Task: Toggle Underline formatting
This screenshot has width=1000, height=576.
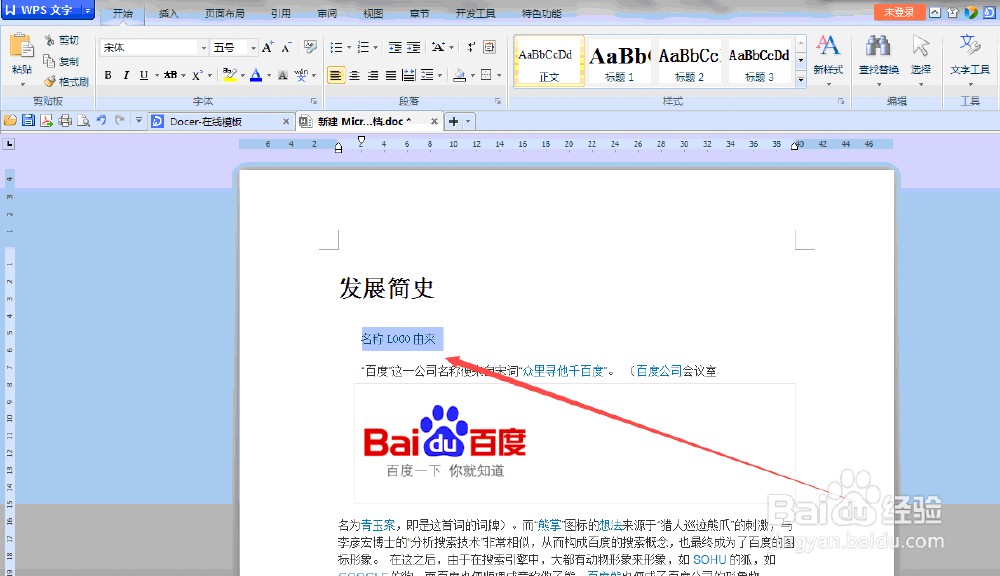Action: pyautogui.click(x=143, y=75)
